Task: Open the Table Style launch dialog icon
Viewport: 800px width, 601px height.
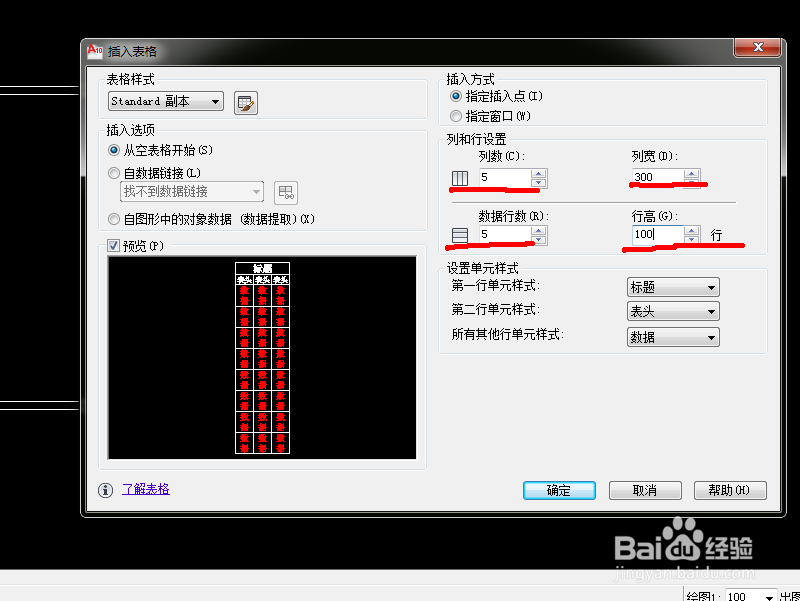Action: (245, 102)
